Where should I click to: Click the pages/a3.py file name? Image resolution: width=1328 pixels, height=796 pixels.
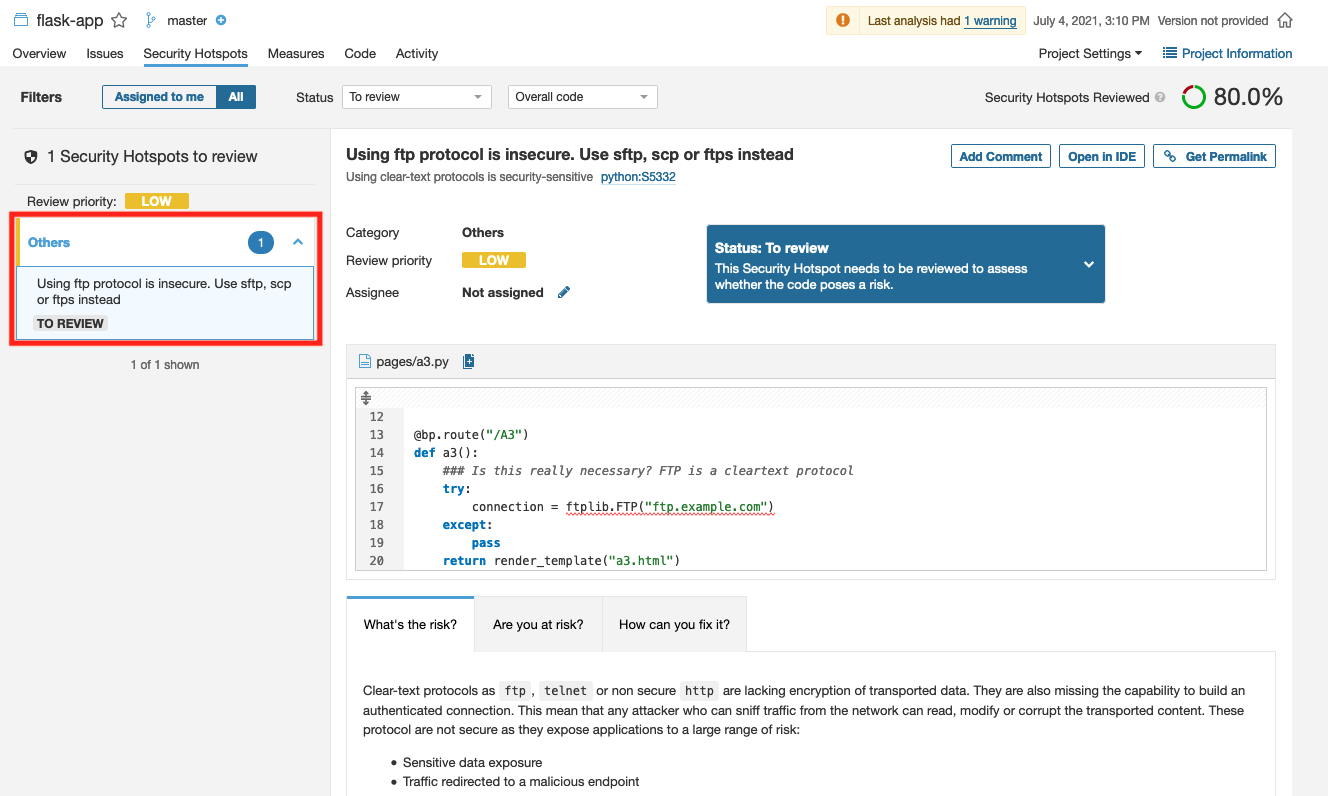pos(413,361)
